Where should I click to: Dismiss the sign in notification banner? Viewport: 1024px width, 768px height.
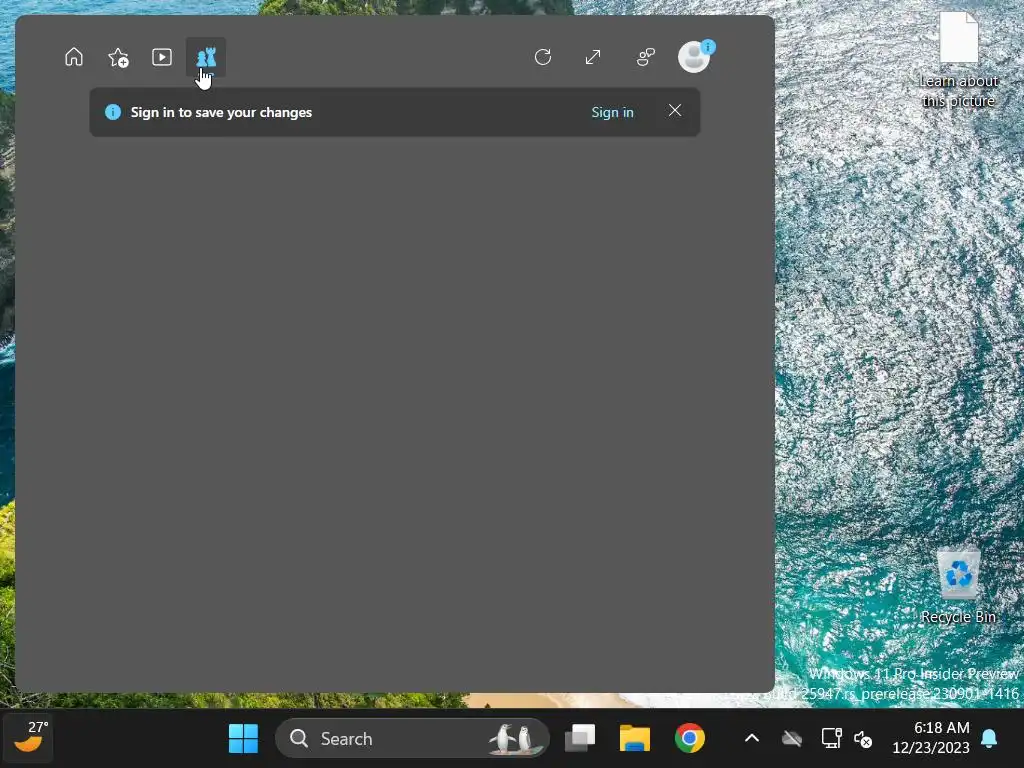pos(675,110)
